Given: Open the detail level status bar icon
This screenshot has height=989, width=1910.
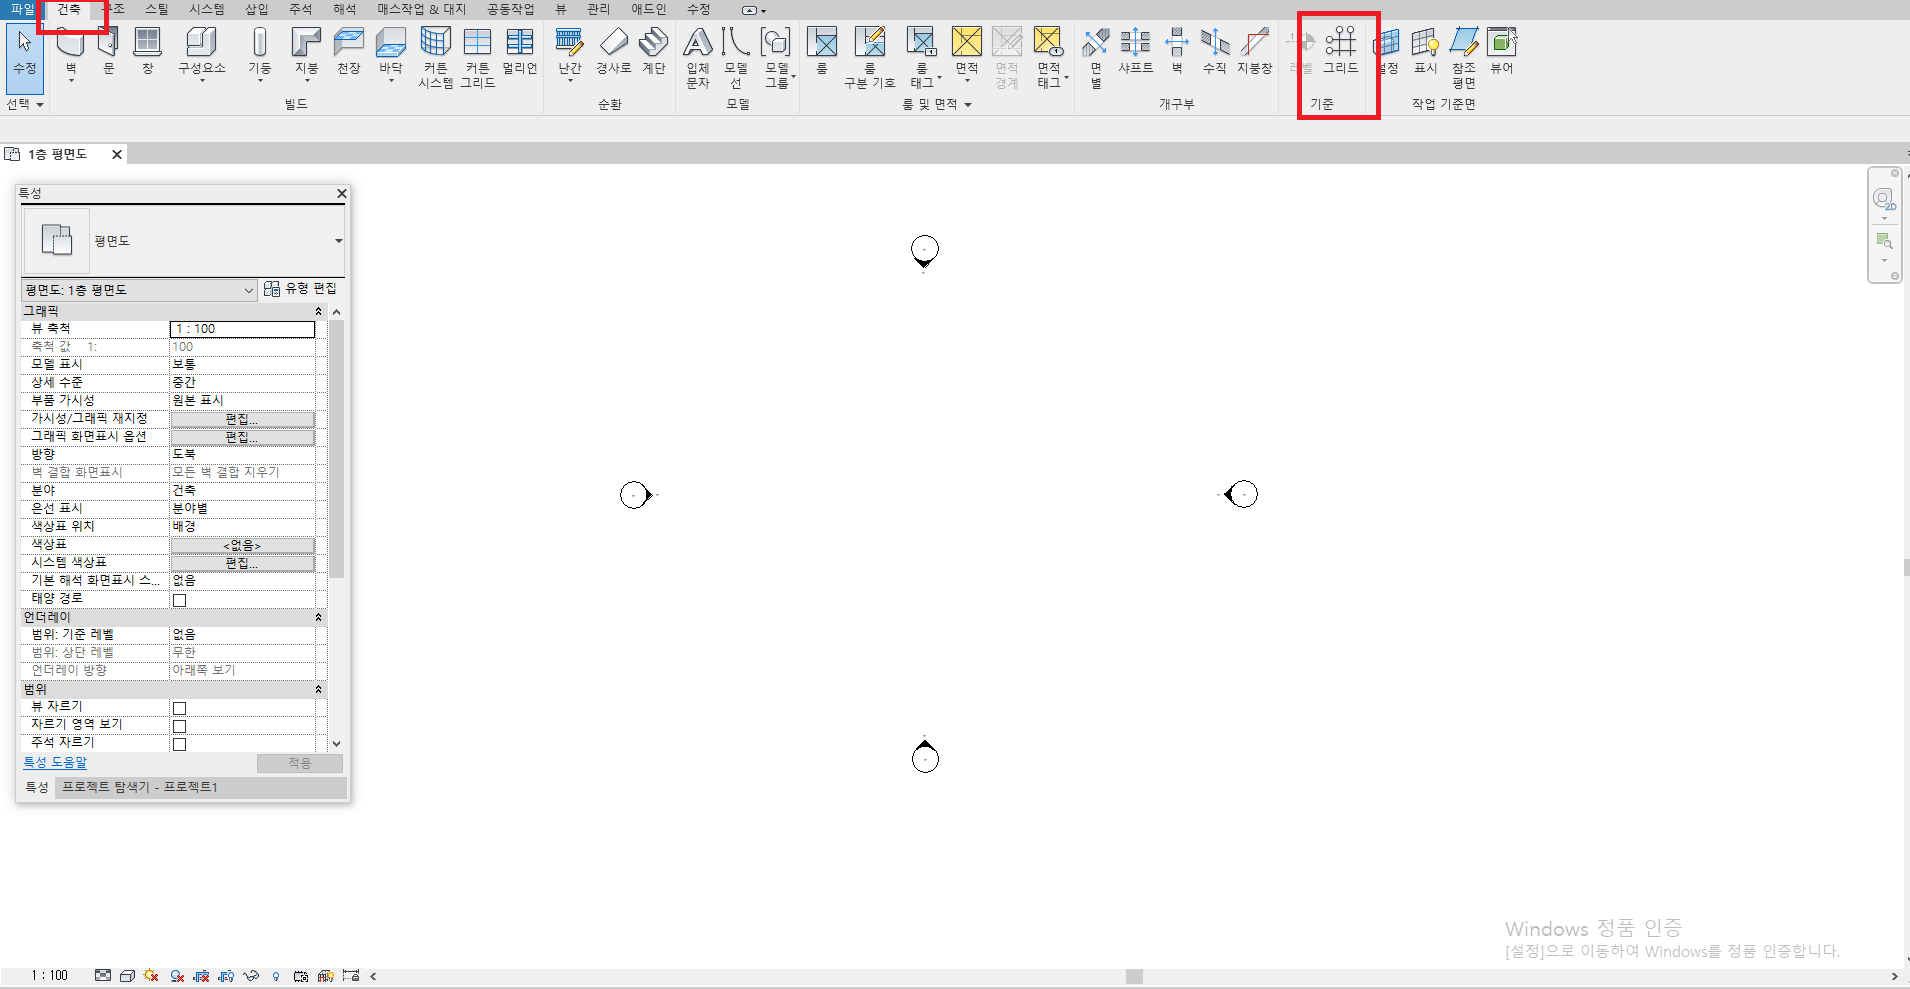Looking at the screenshot, I should pos(103,976).
